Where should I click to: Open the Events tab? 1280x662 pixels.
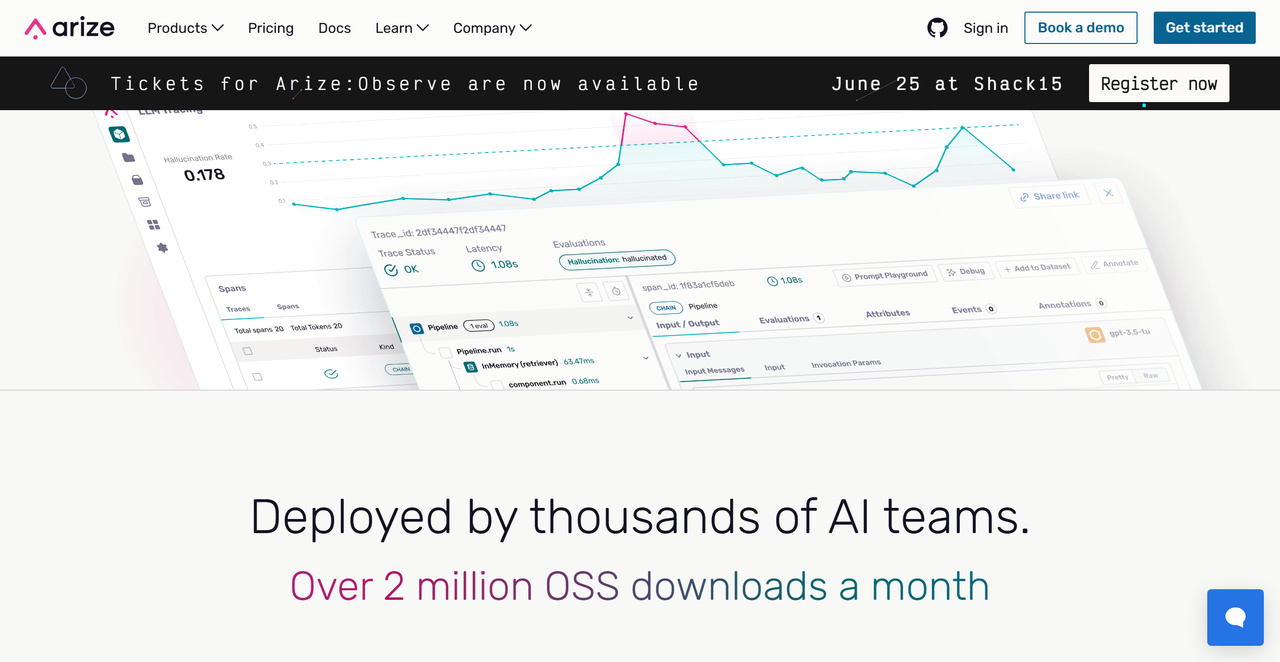click(973, 309)
